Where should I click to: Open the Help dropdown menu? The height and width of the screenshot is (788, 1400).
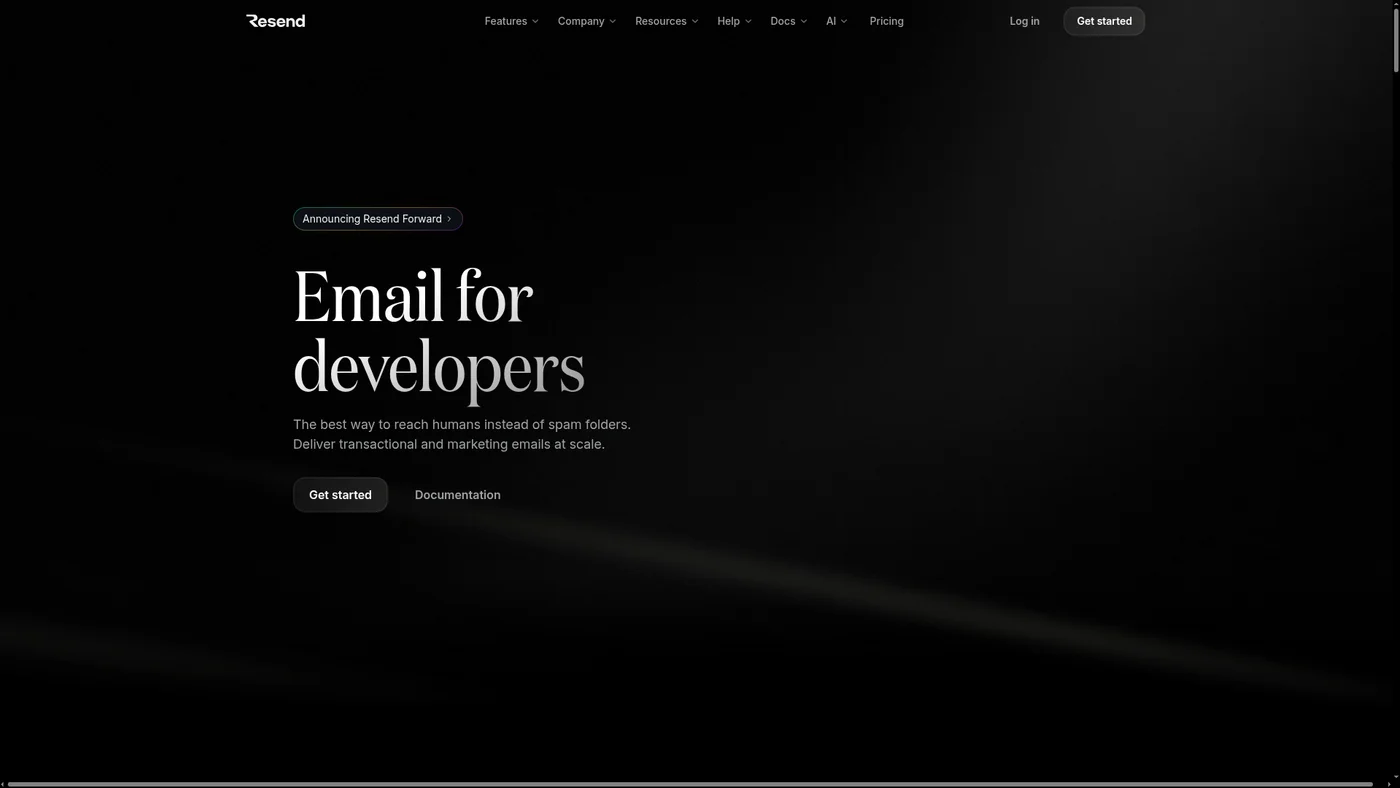734,21
